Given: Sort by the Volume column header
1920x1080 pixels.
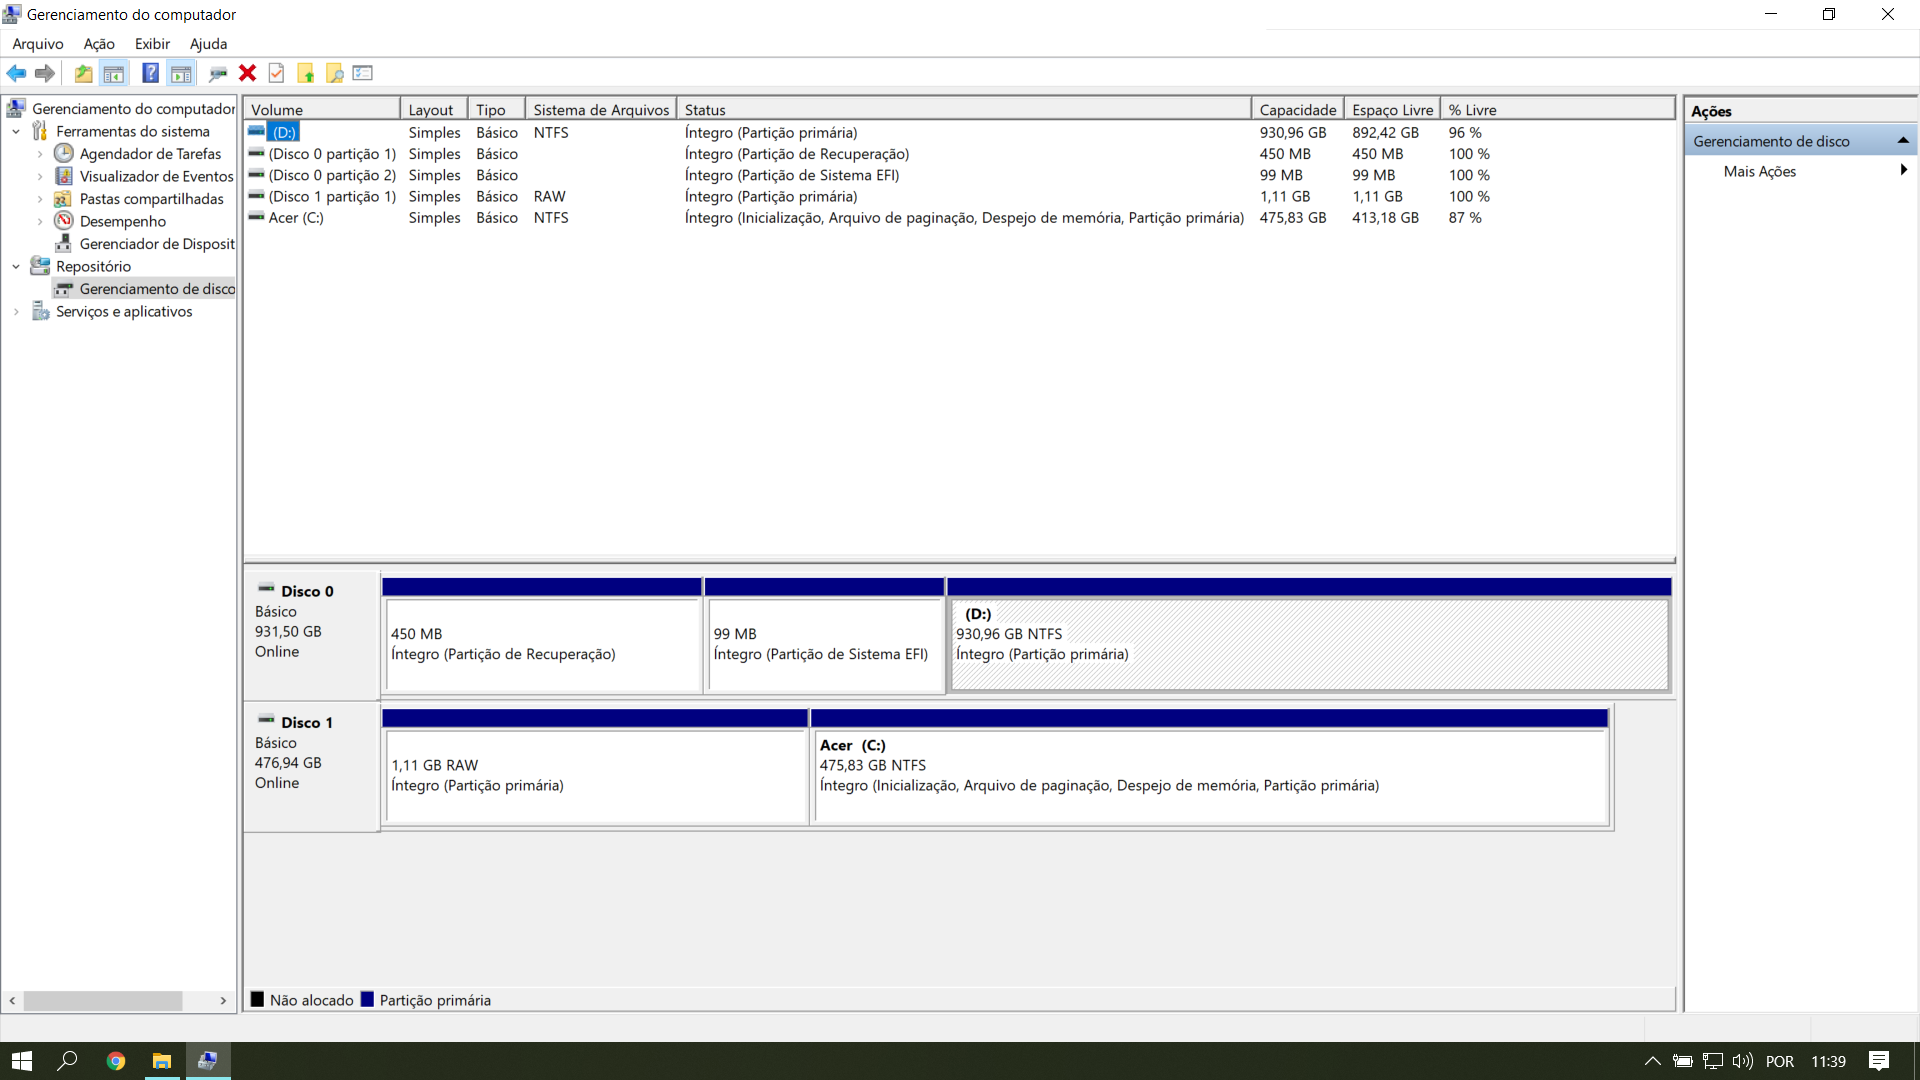Looking at the screenshot, I should (322, 109).
